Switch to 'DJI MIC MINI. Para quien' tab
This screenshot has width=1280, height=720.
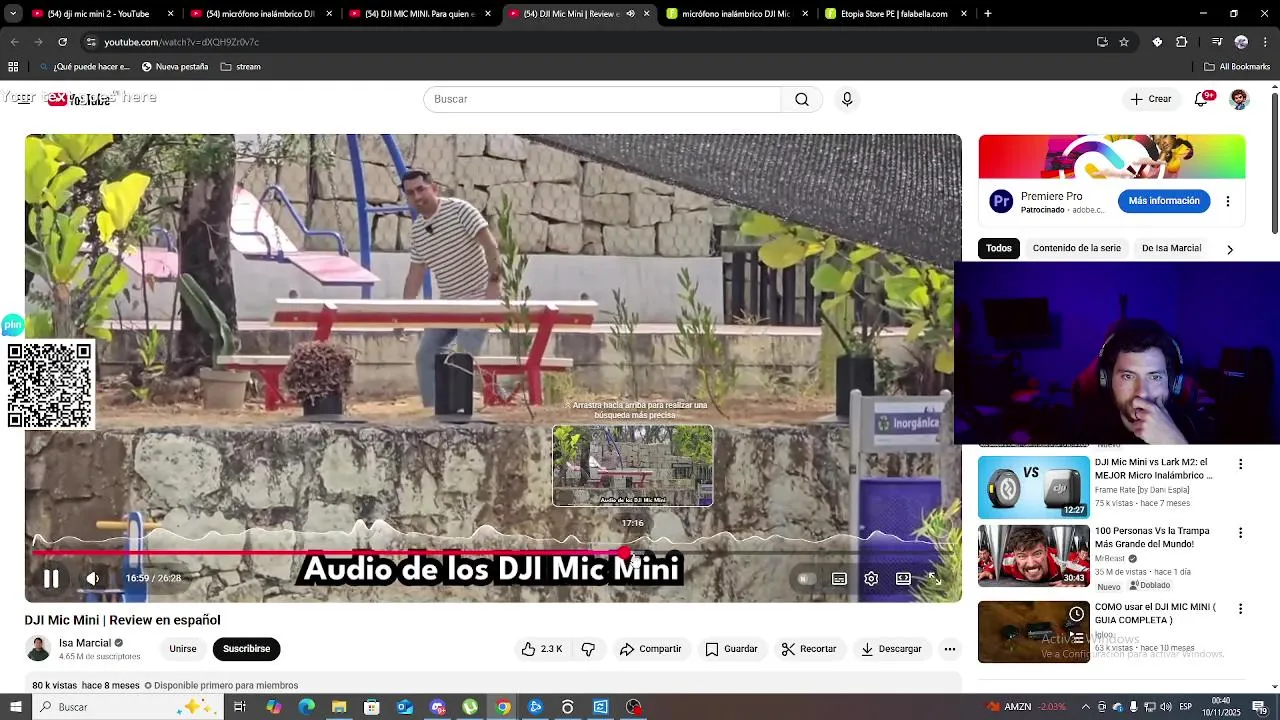point(418,14)
